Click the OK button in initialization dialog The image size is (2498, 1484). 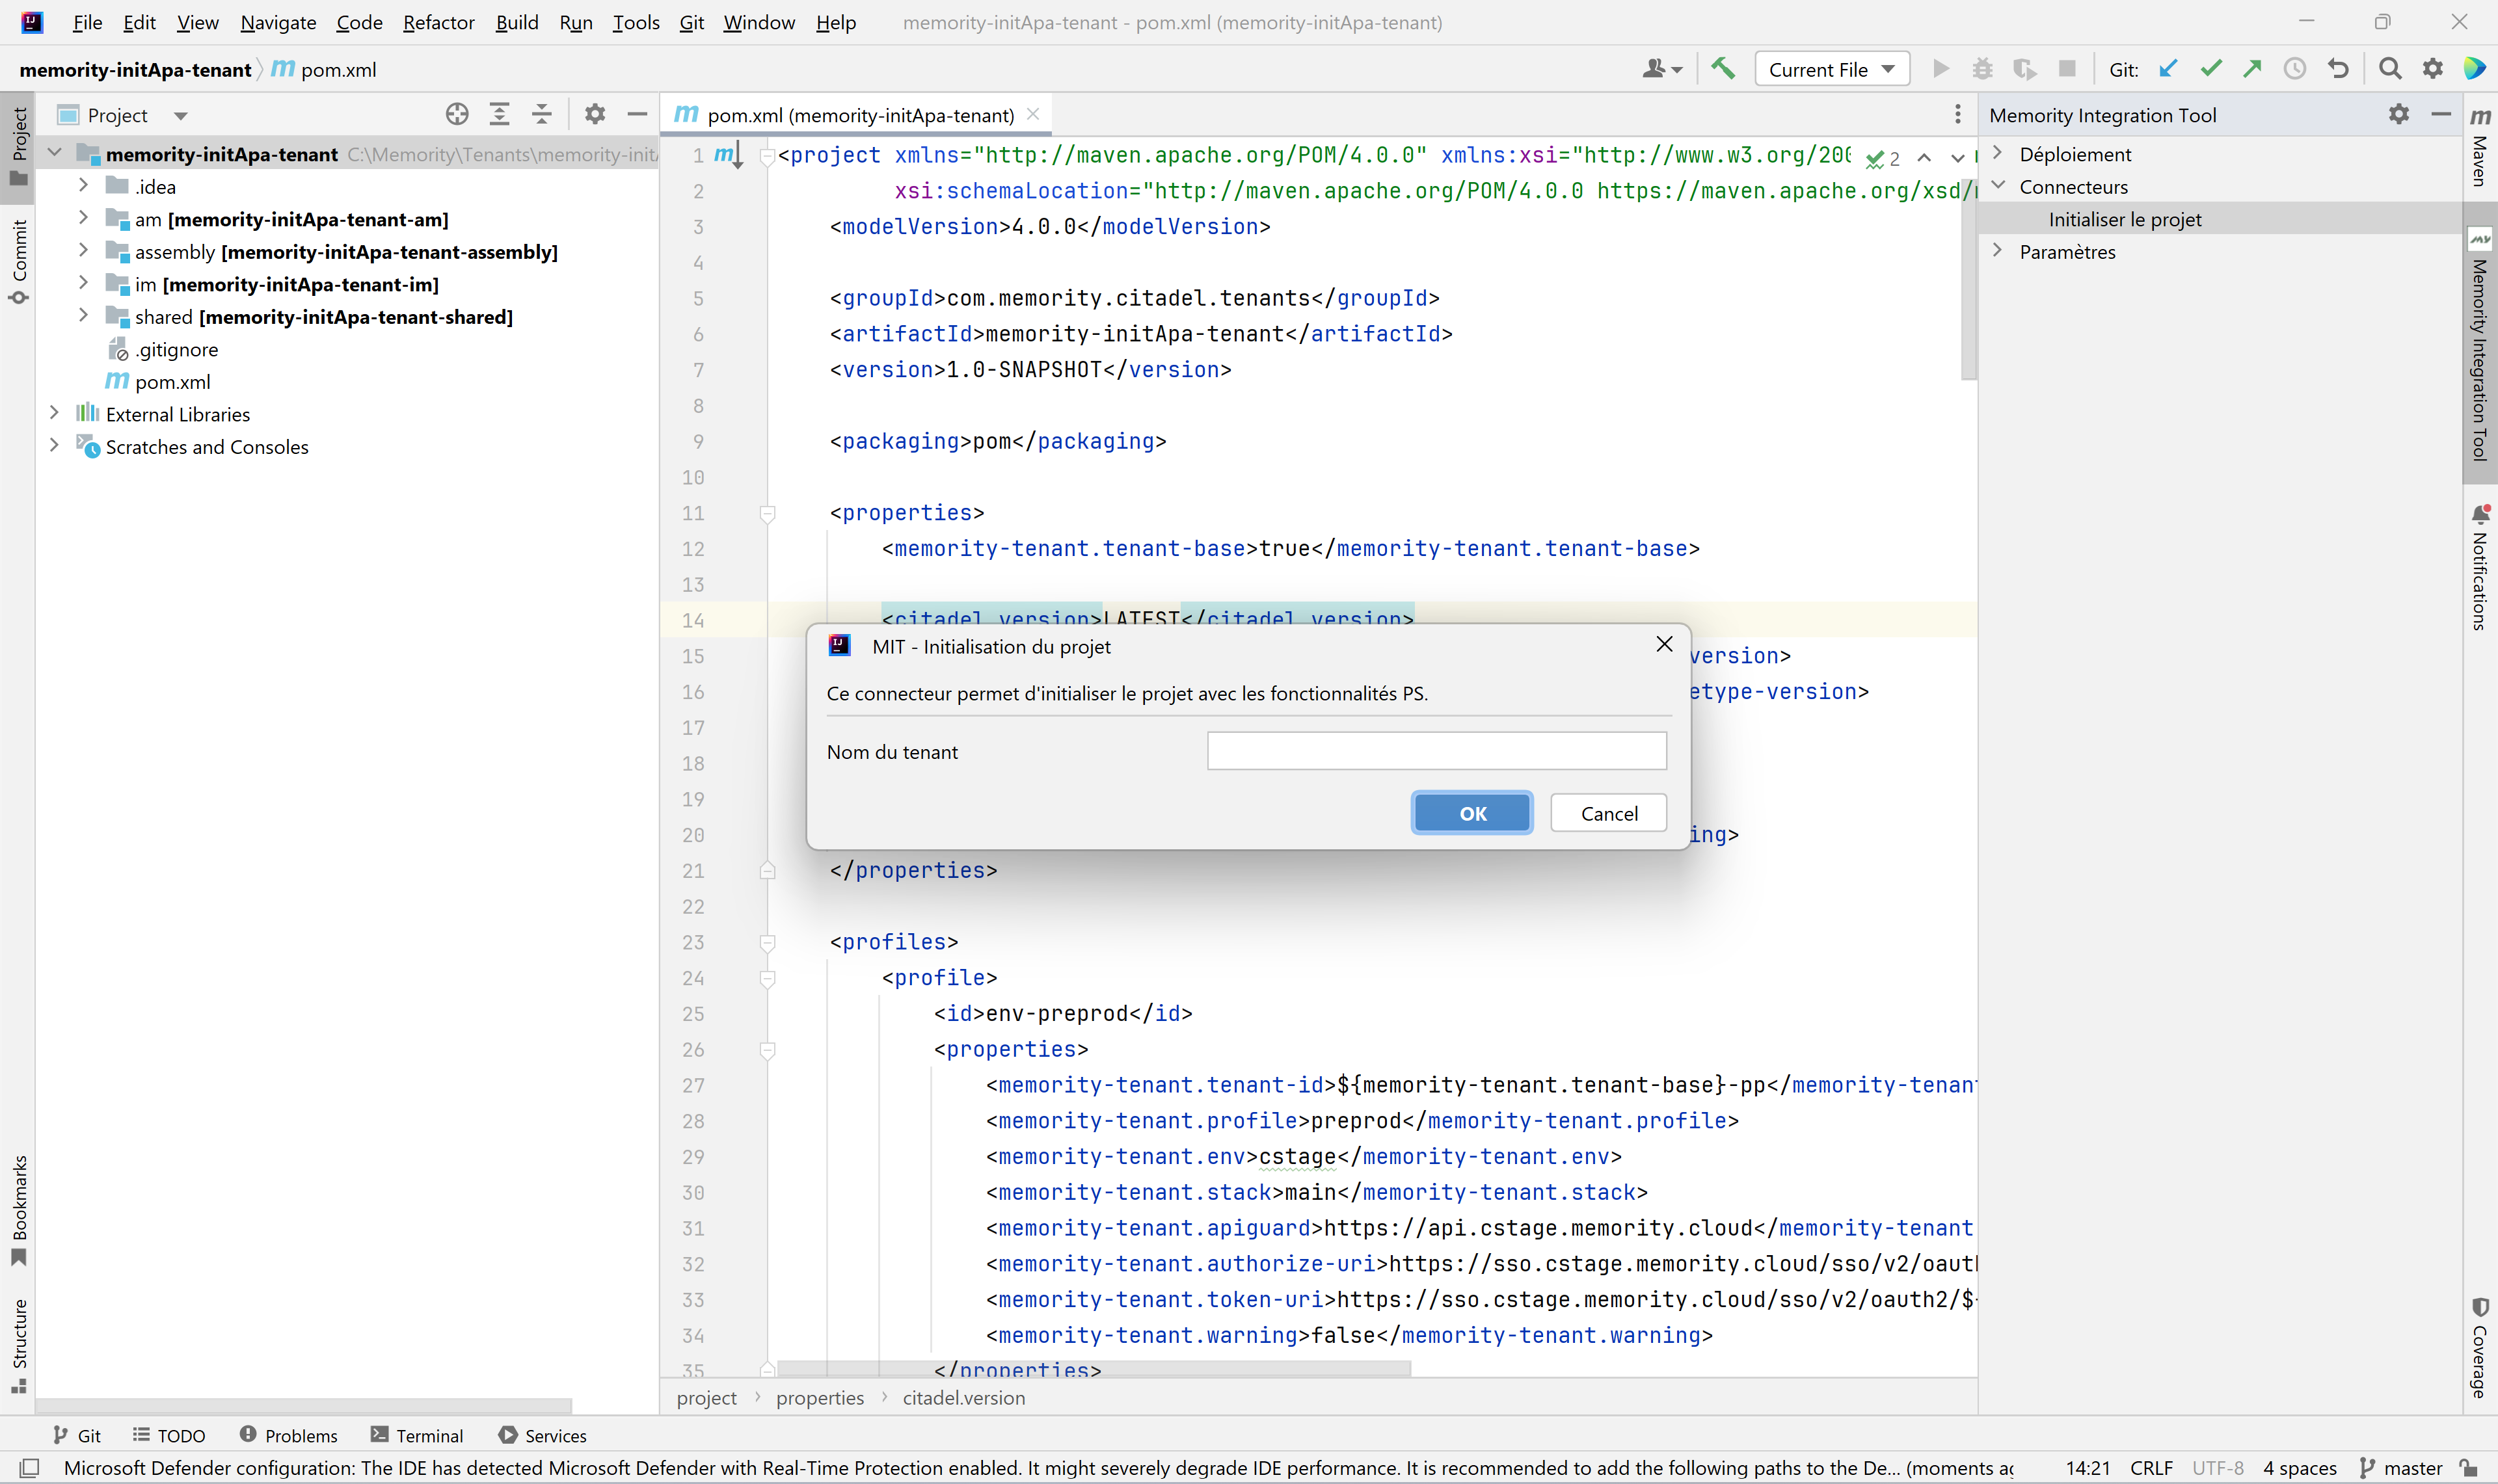click(1471, 813)
